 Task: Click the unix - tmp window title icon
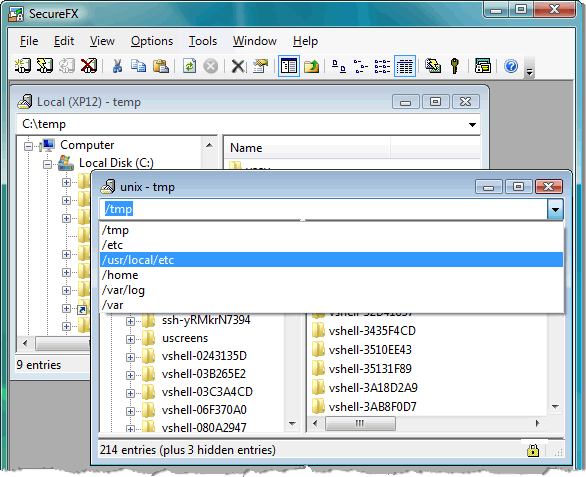pos(108,187)
